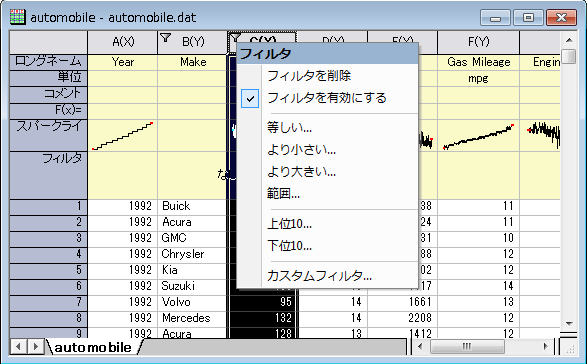Select the "フィルタを削除" menu entry

pos(309,76)
